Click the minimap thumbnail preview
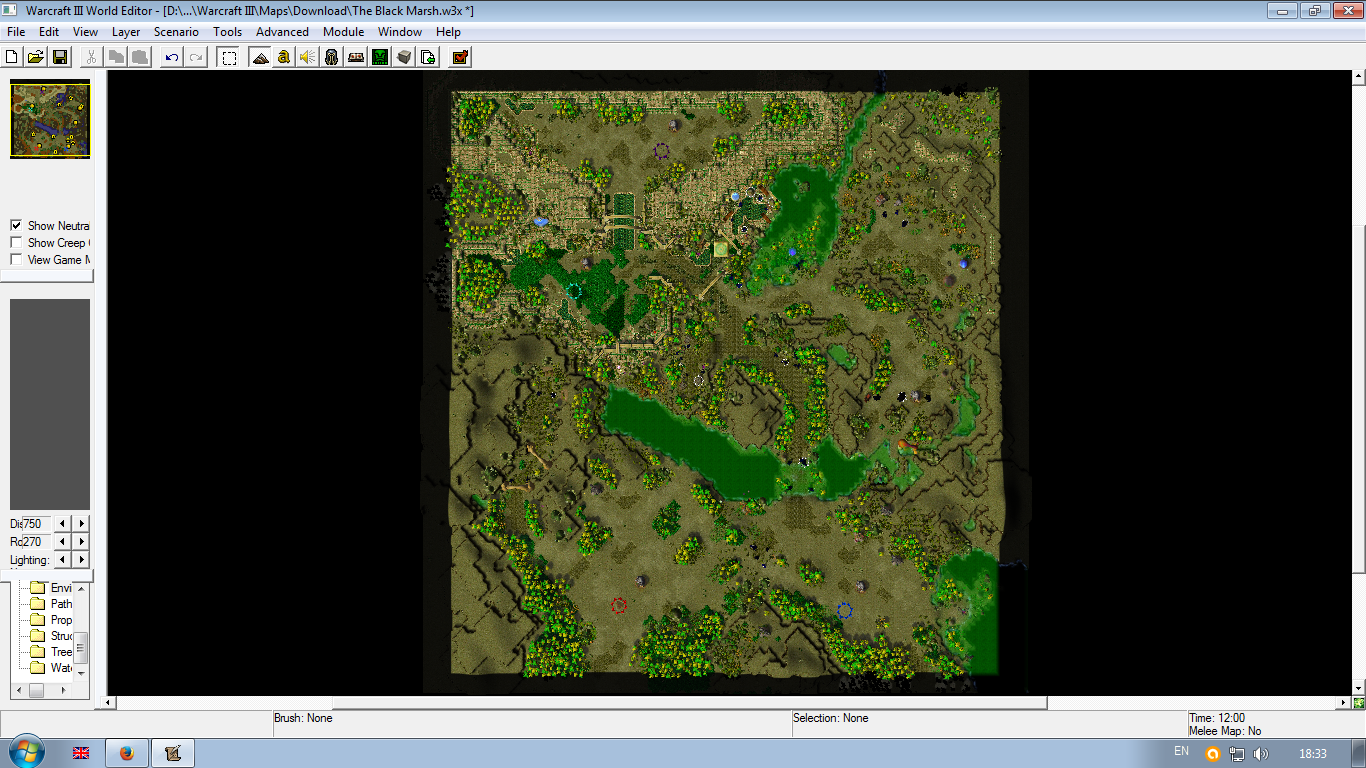Screen dimensions: 1366x768 50,120
